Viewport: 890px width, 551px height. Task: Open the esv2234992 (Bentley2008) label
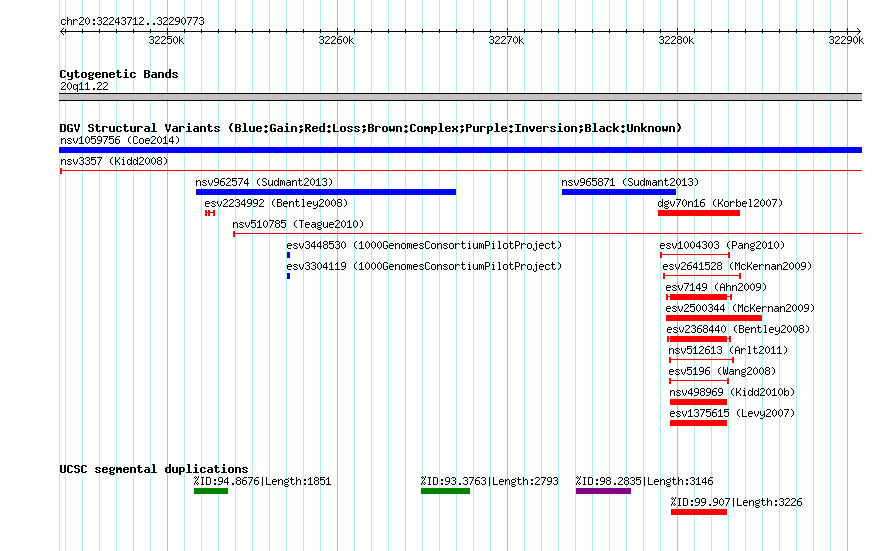[276, 203]
